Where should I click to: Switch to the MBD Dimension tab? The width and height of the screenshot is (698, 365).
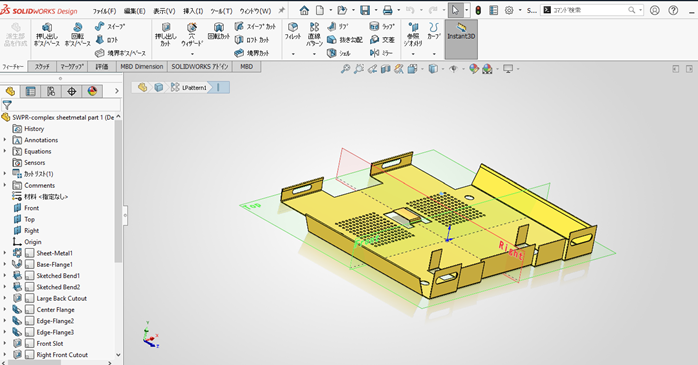[142, 66]
